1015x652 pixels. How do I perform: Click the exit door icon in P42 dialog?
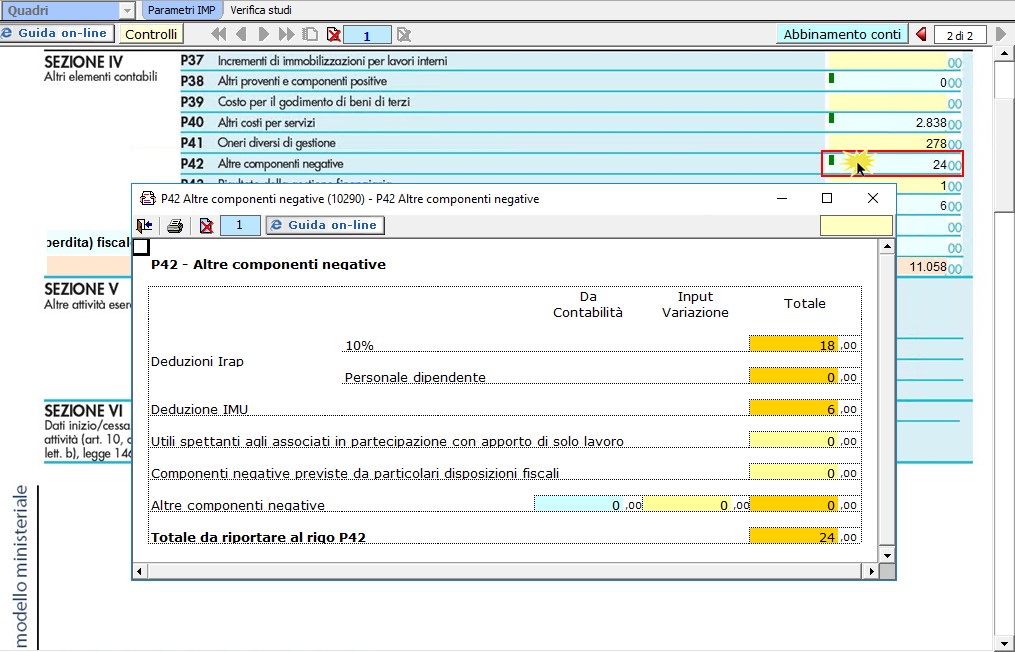144,226
